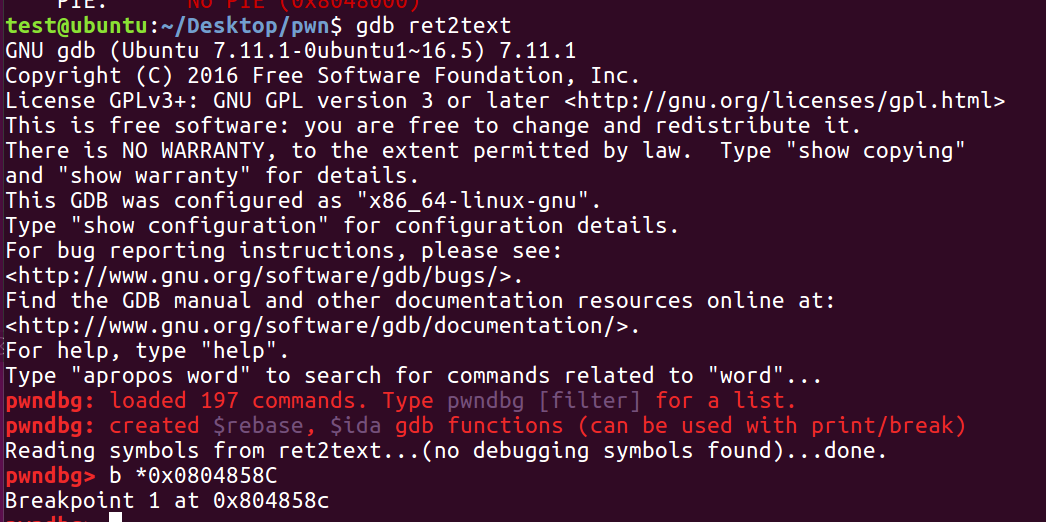1046x522 pixels.
Task: Click 'Breakpoint 1 at 0x804858c' output
Action: [167, 501]
